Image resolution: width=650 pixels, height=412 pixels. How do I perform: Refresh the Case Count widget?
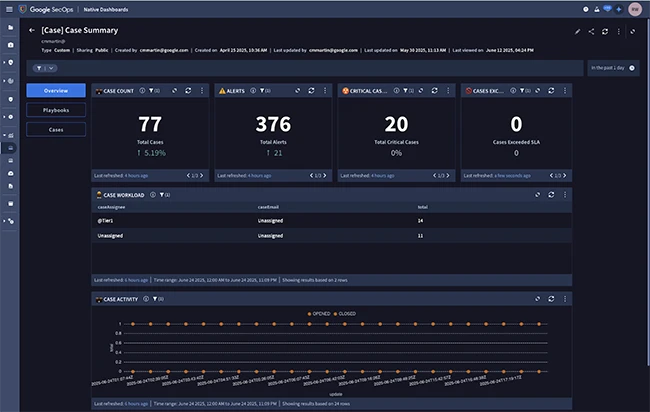tap(188, 90)
